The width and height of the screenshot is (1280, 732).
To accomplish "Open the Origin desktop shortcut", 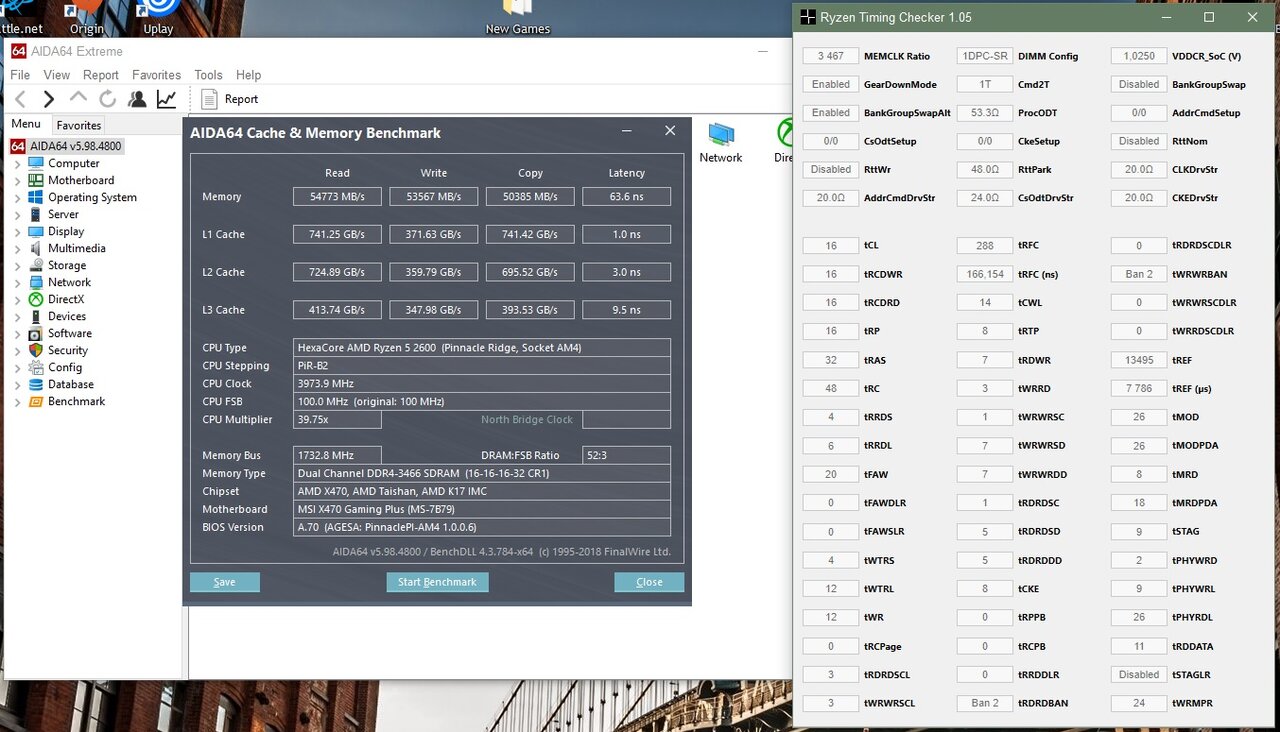I will pyautogui.click(x=87, y=18).
